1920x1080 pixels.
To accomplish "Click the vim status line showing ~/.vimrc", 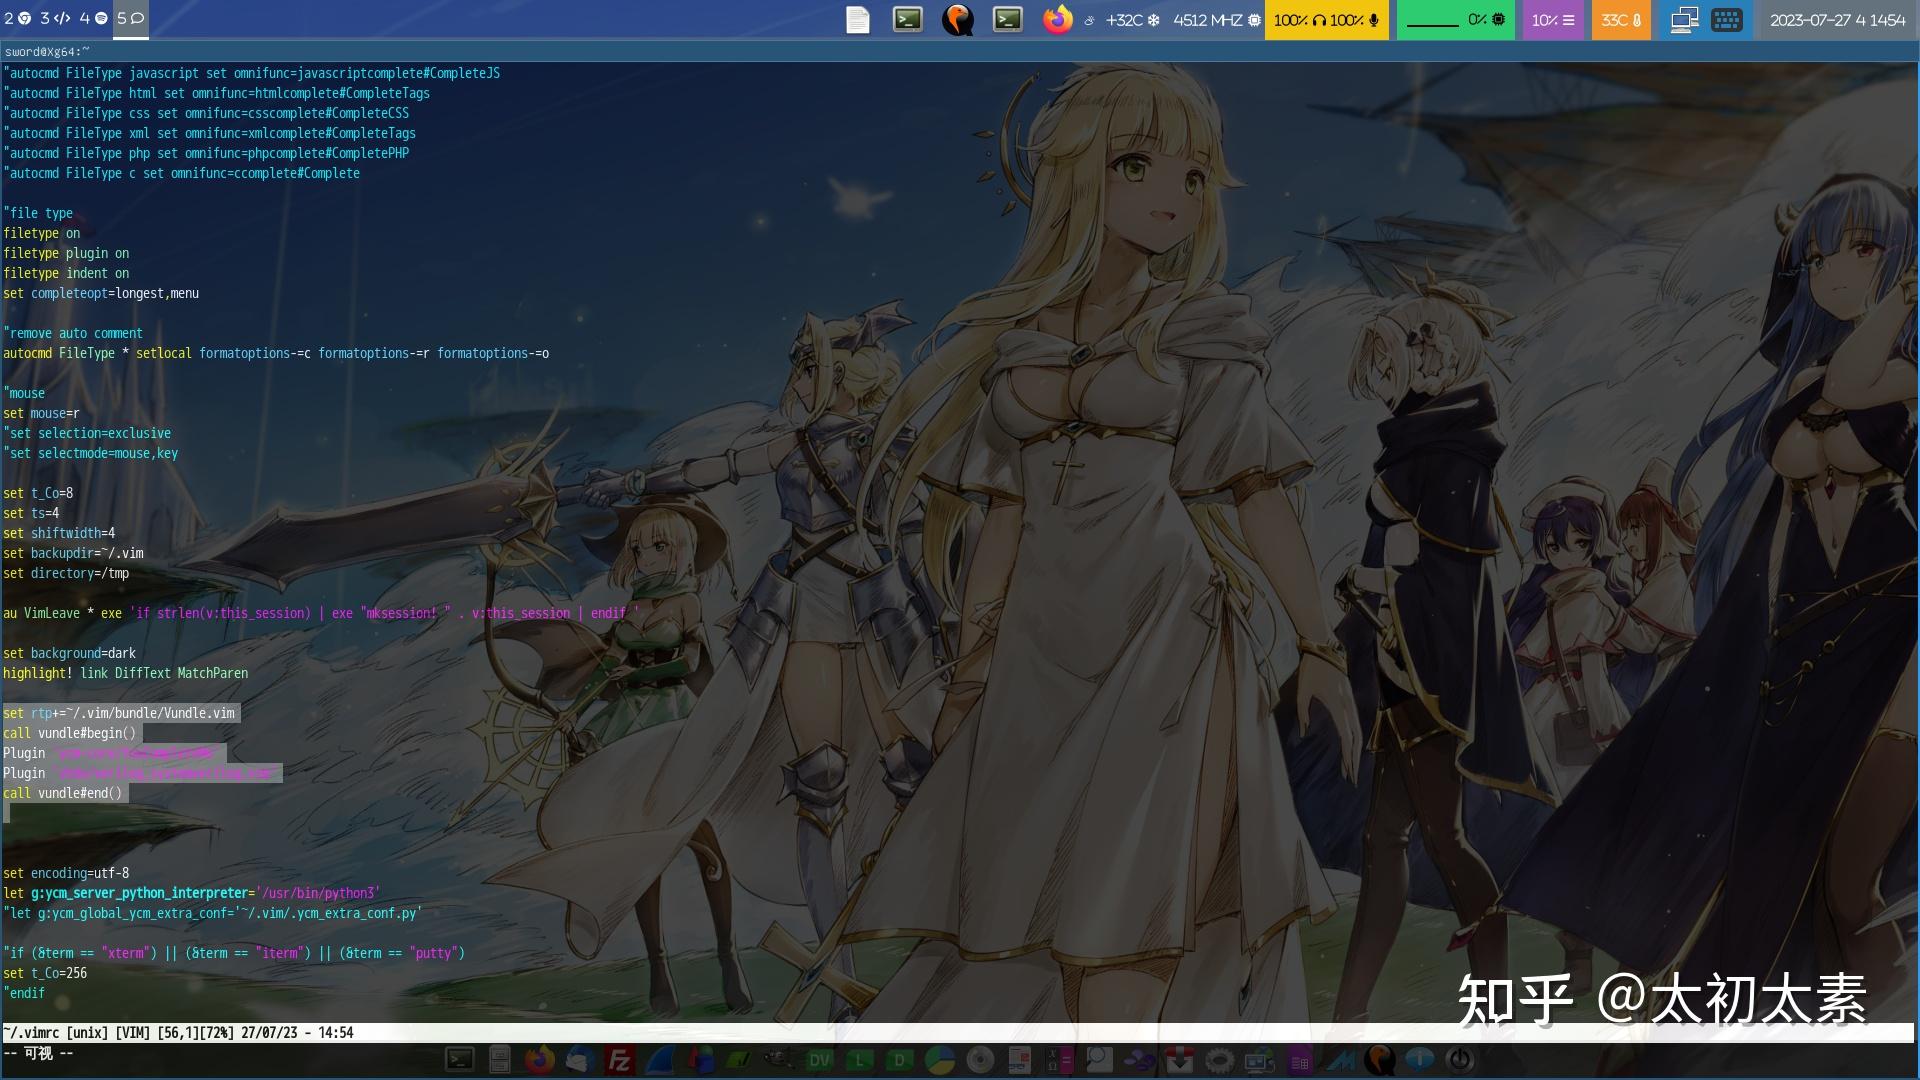I will click(178, 1032).
